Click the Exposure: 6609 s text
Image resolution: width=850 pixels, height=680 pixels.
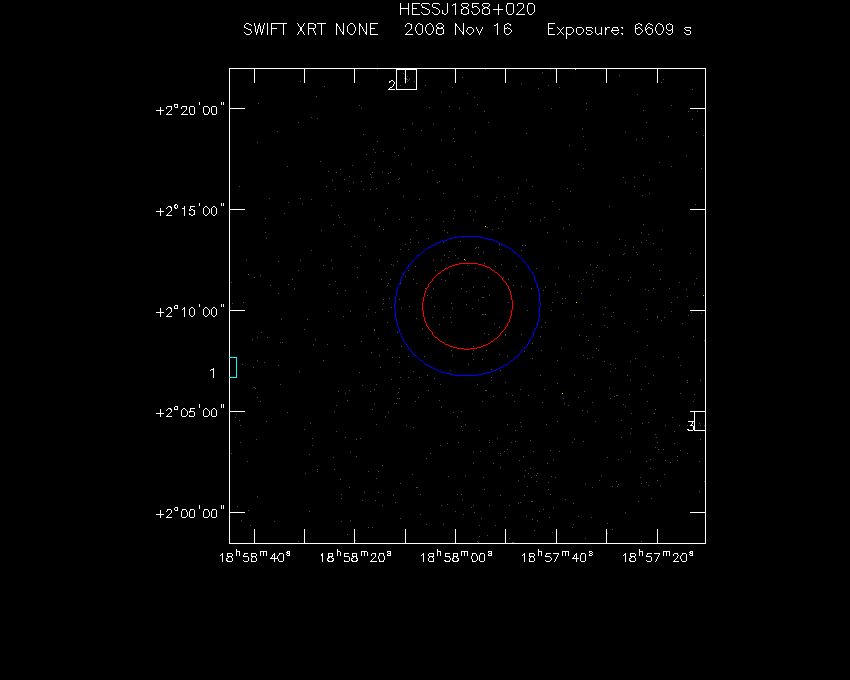pyautogui.click(x=619, y=29)
